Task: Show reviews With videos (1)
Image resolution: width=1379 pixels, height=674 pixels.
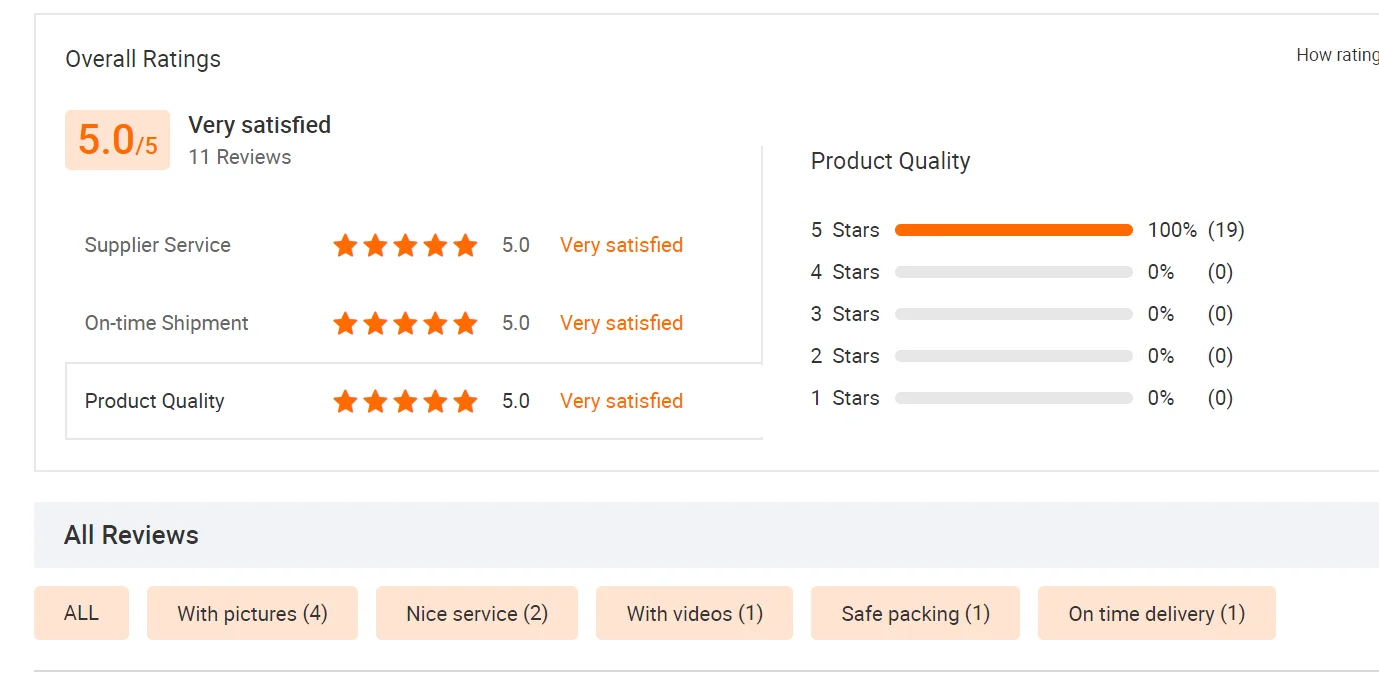Action: (x=694, y=613)
